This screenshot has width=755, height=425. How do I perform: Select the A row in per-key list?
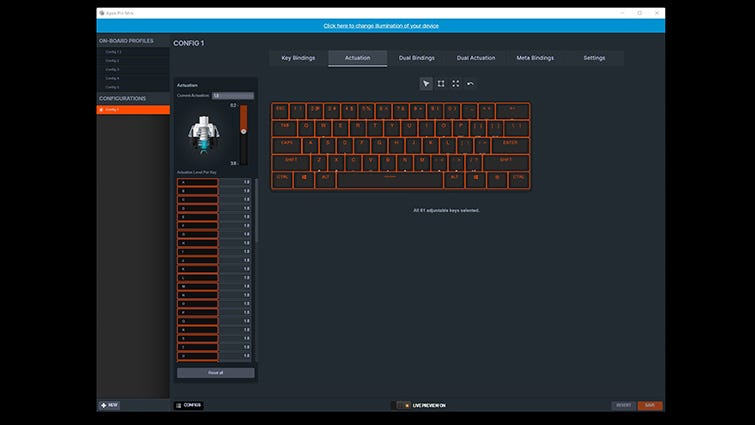pos(214,182)
